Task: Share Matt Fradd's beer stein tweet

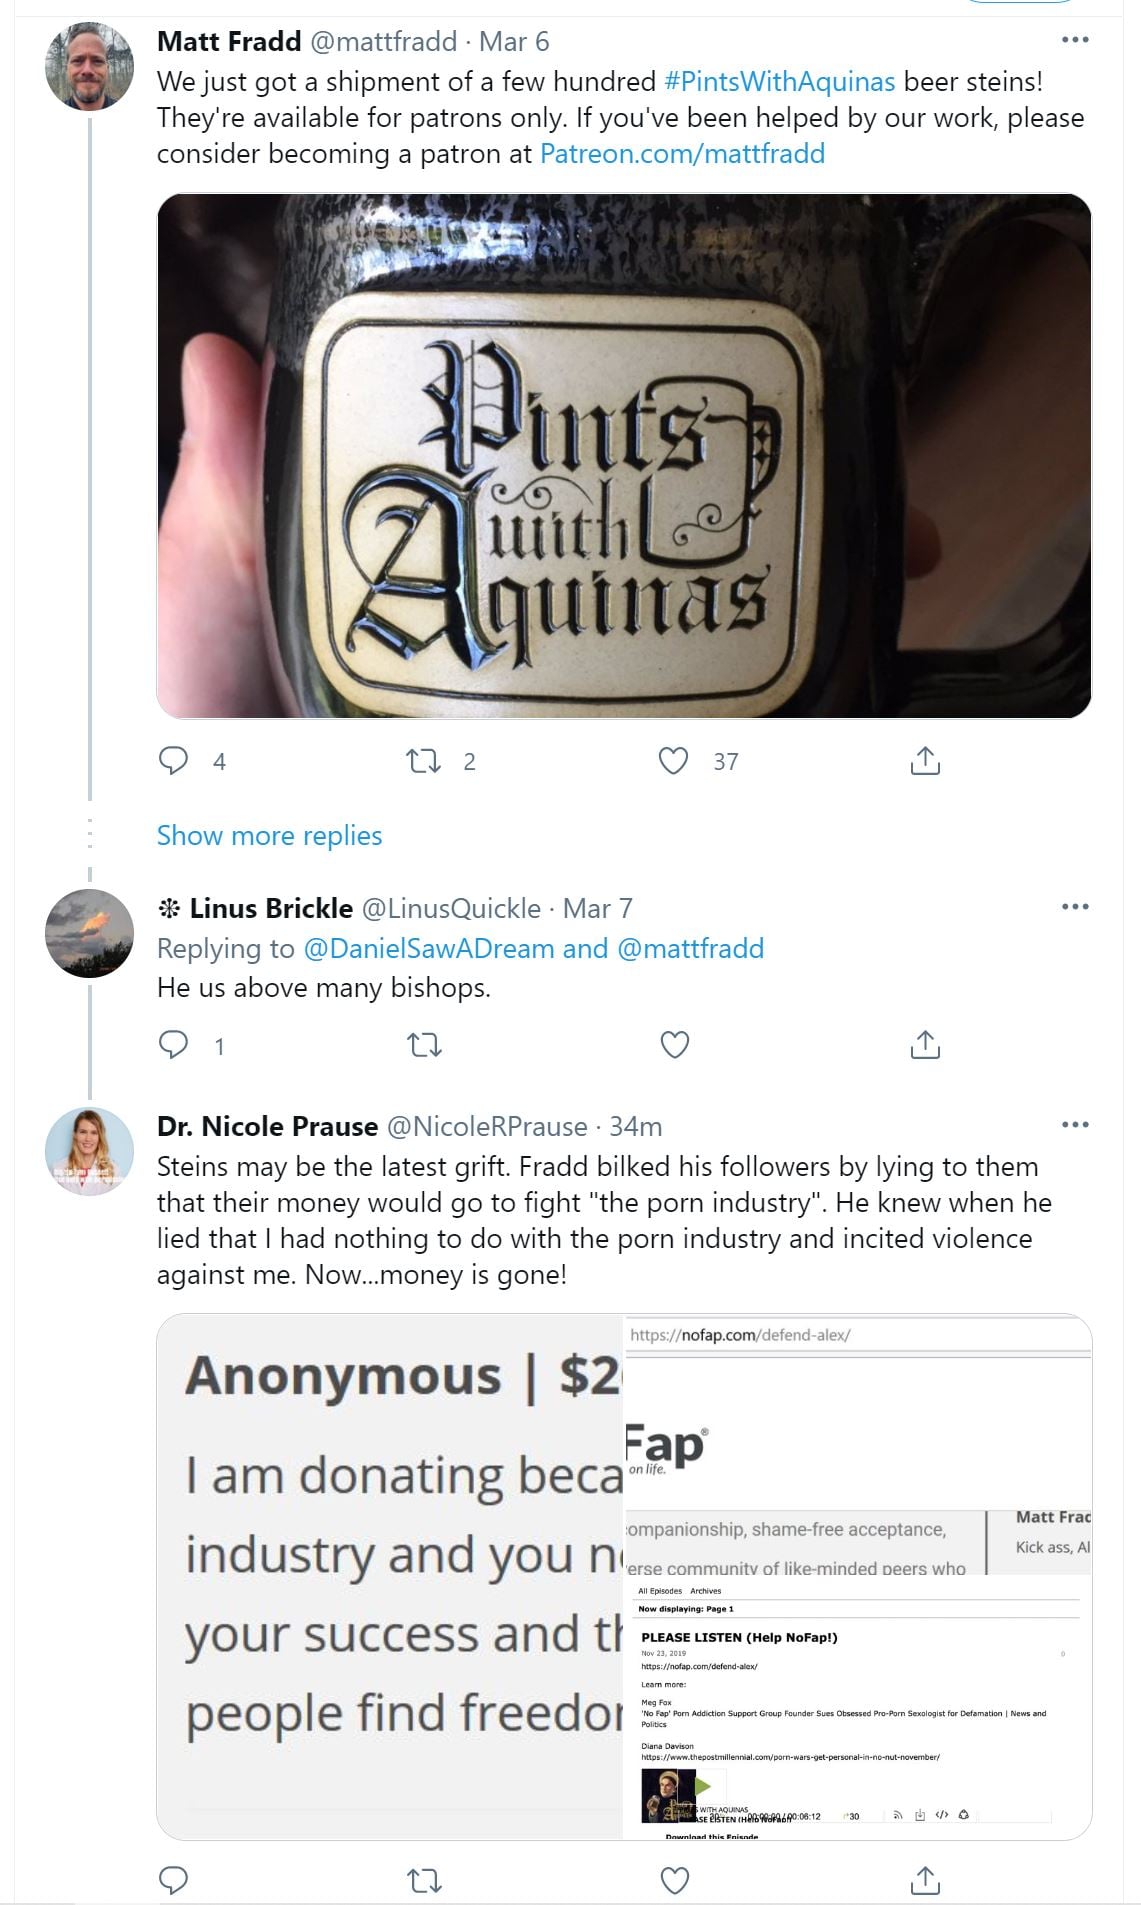Action: click(x=925, y=761)
